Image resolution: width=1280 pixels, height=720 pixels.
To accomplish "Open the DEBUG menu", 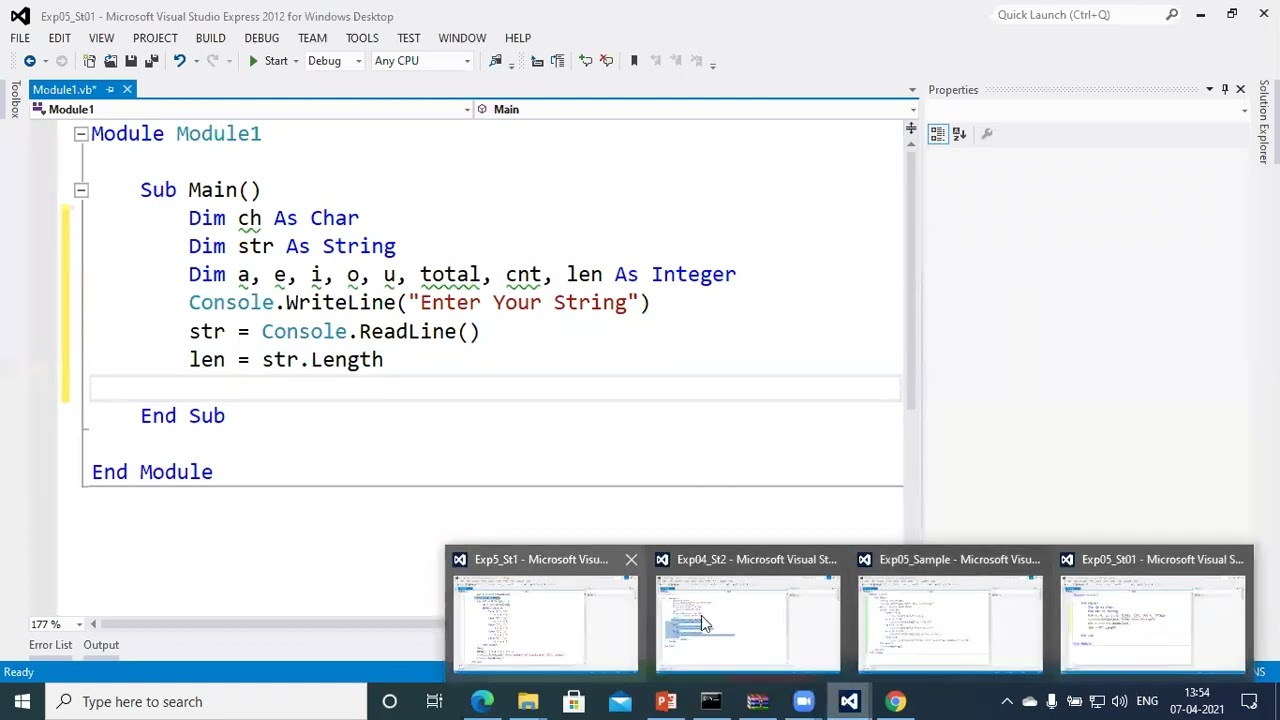I will coord(261,38).
